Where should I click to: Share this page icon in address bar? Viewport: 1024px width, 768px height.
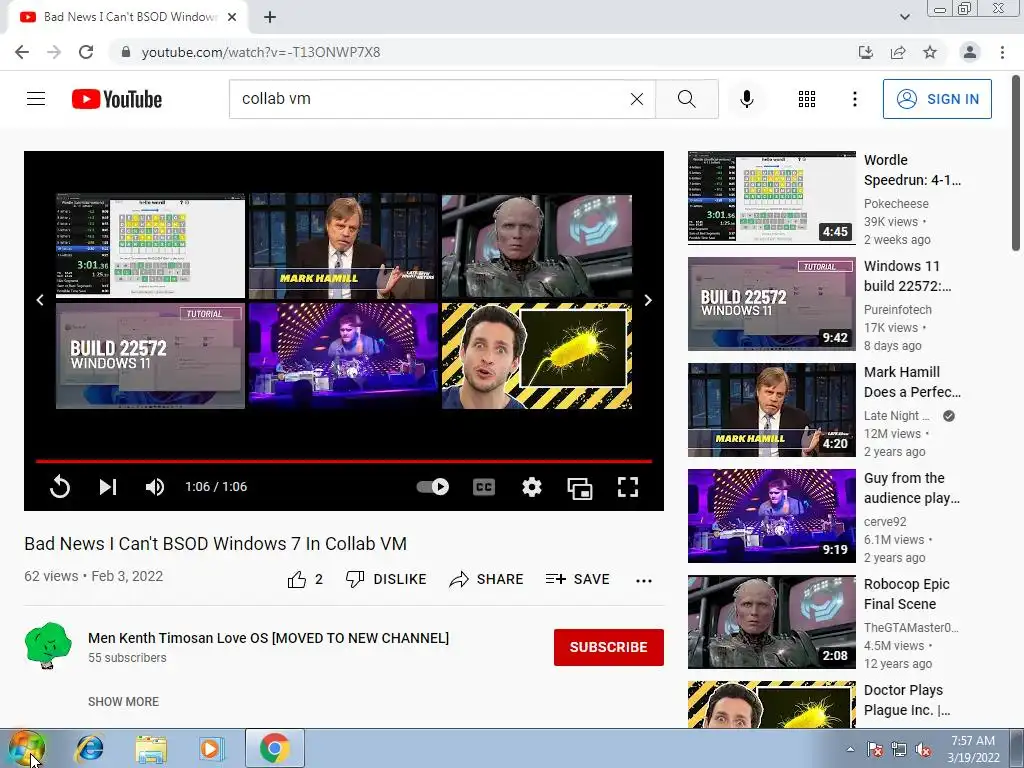pos(898,52)
